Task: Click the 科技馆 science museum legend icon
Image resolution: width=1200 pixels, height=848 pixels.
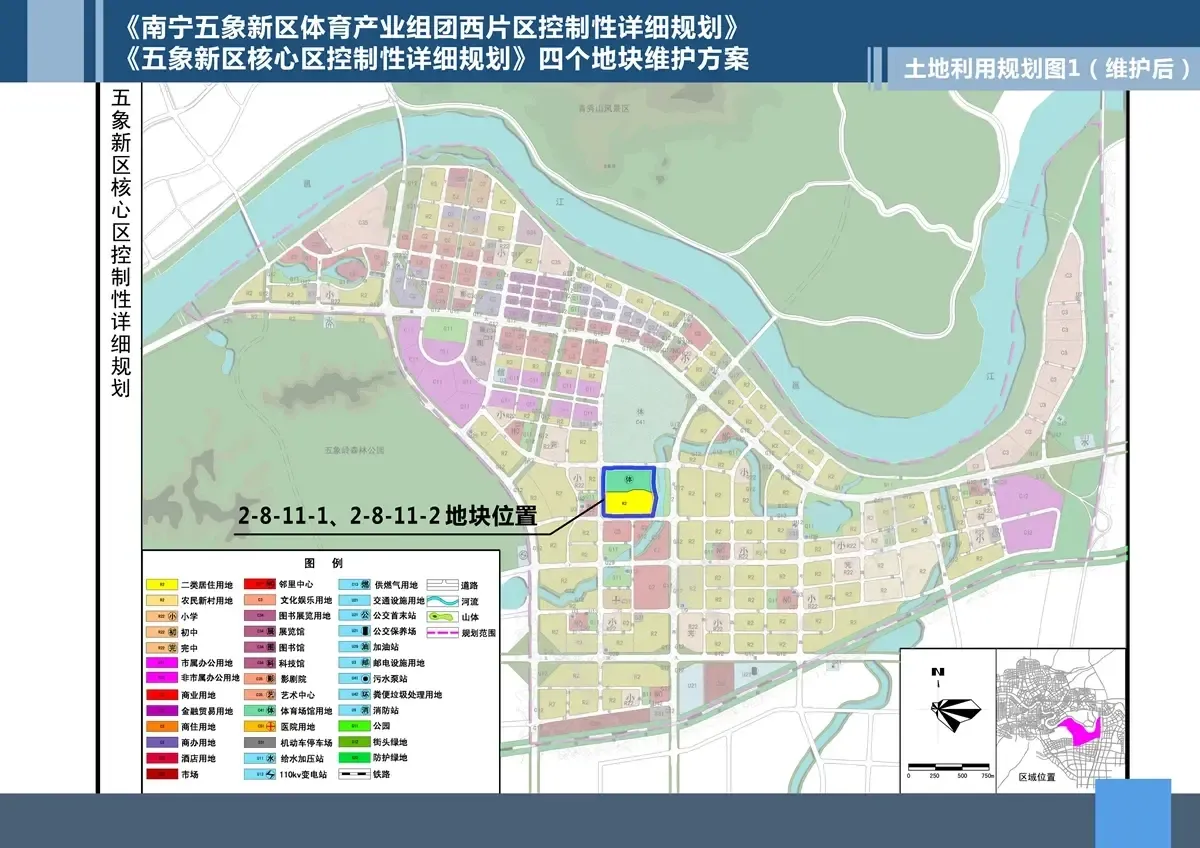Action: point(270,663)
